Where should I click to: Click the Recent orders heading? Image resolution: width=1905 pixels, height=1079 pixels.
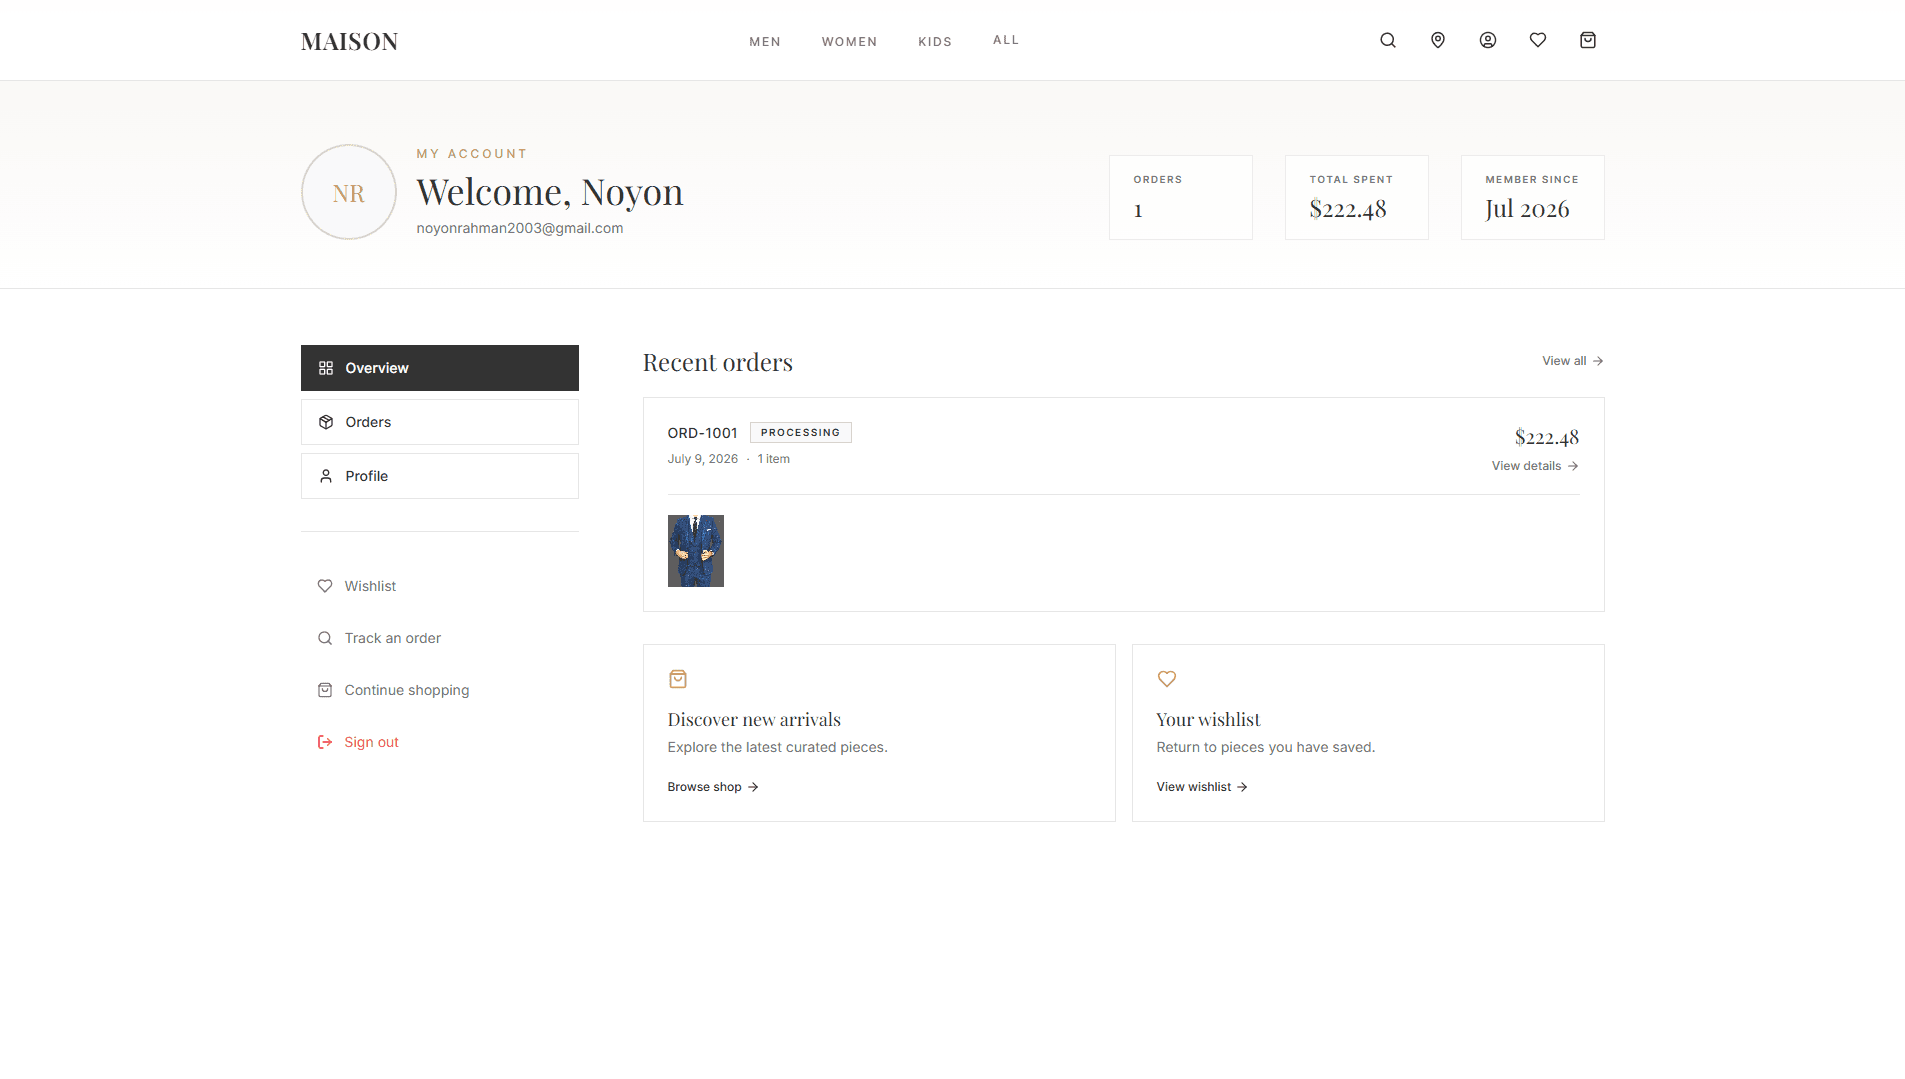(x=718, y=362)
